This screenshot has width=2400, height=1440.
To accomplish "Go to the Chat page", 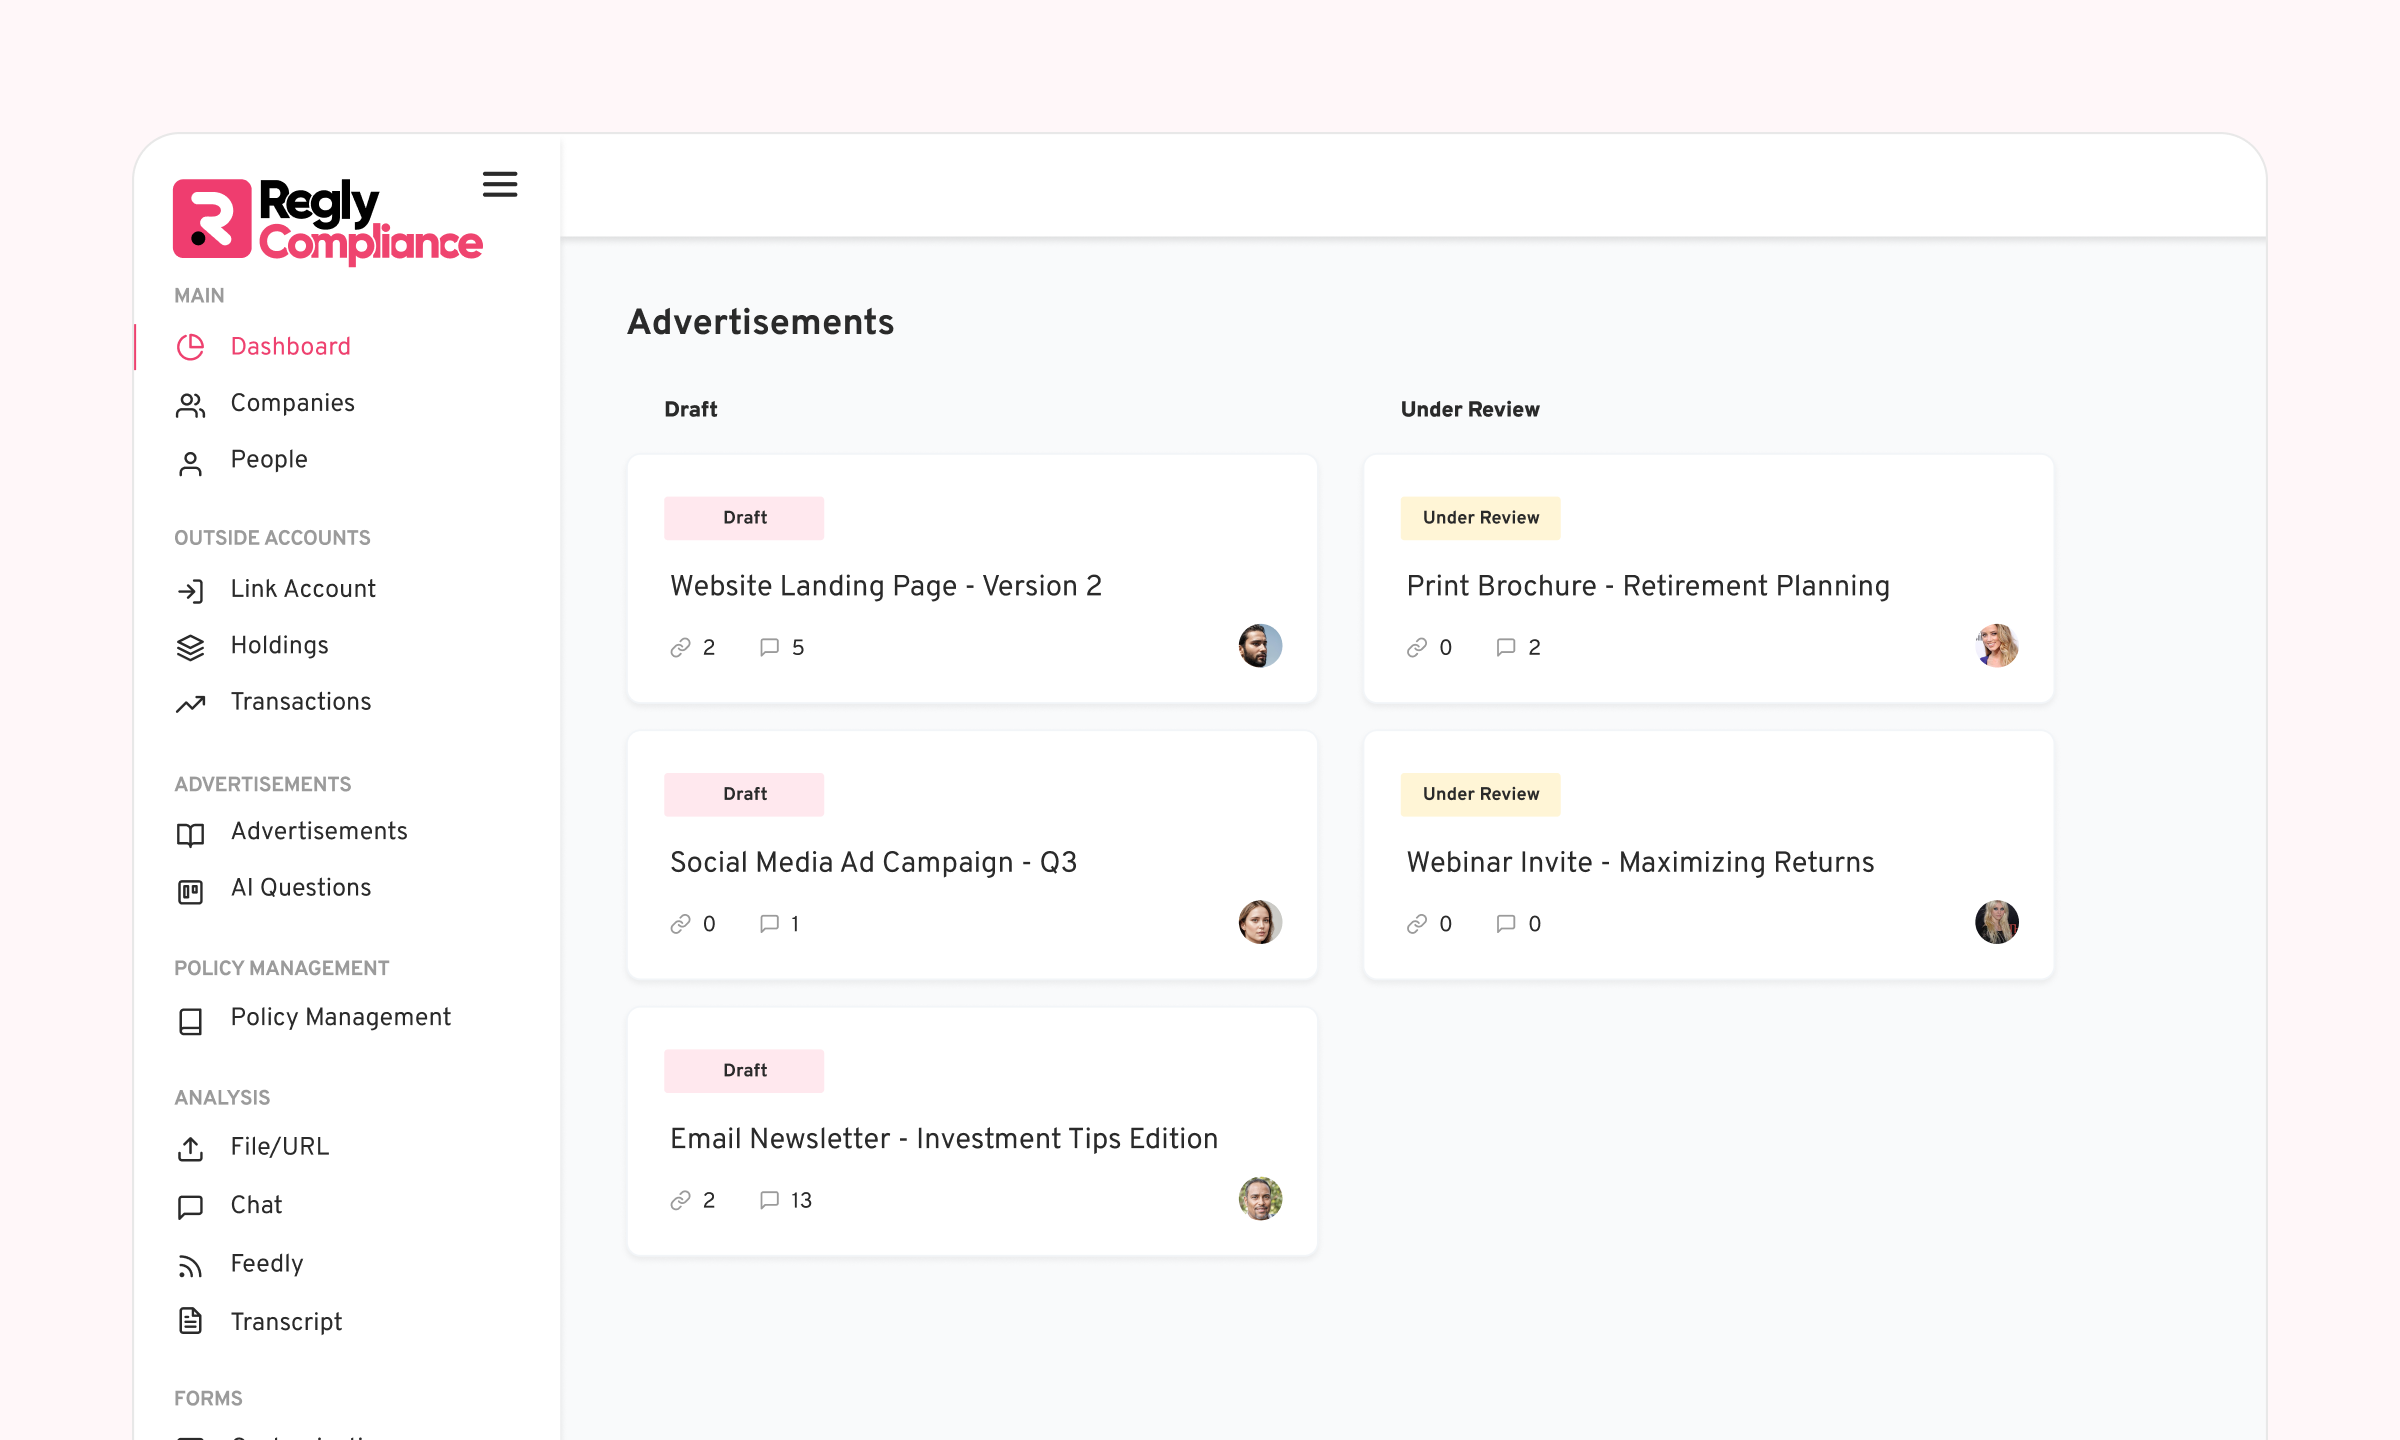I will point(256,1205).
